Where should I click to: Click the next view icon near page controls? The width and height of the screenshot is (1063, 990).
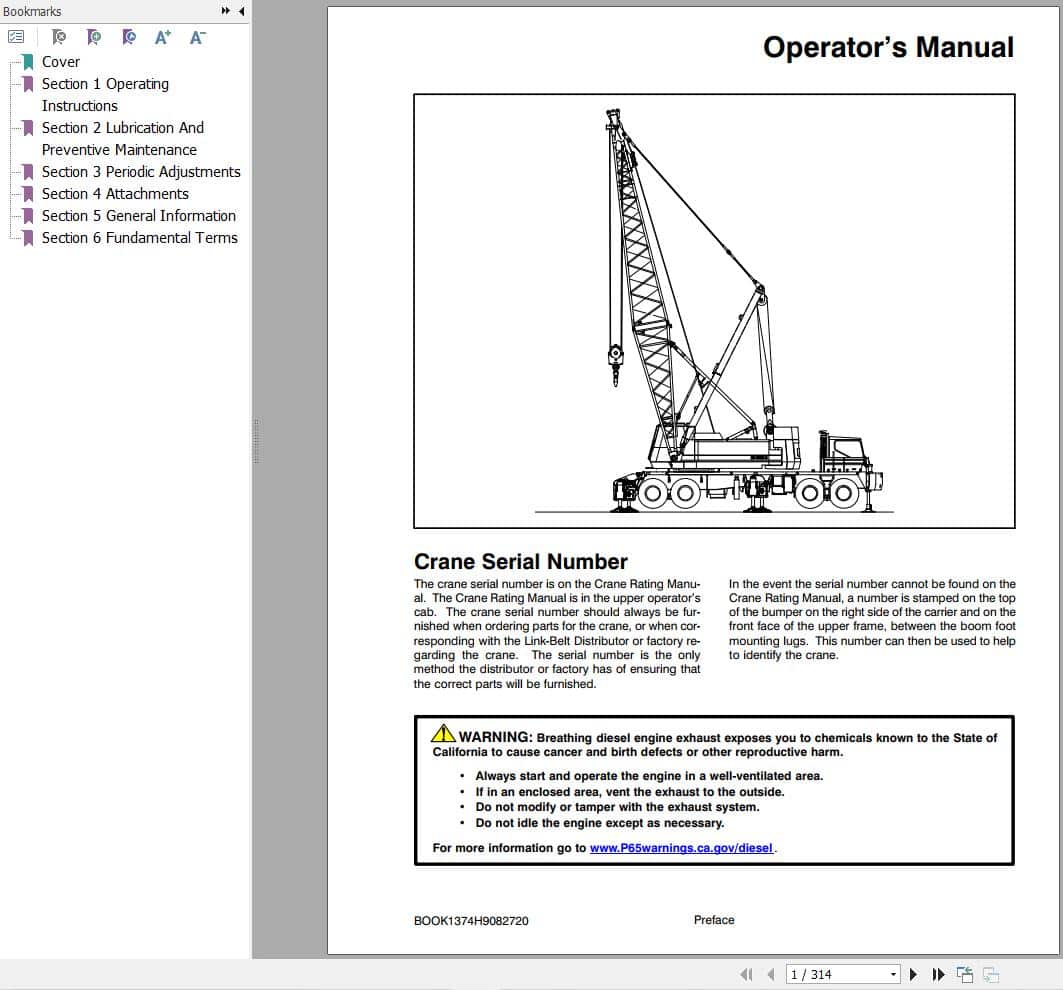click(991, 973)
